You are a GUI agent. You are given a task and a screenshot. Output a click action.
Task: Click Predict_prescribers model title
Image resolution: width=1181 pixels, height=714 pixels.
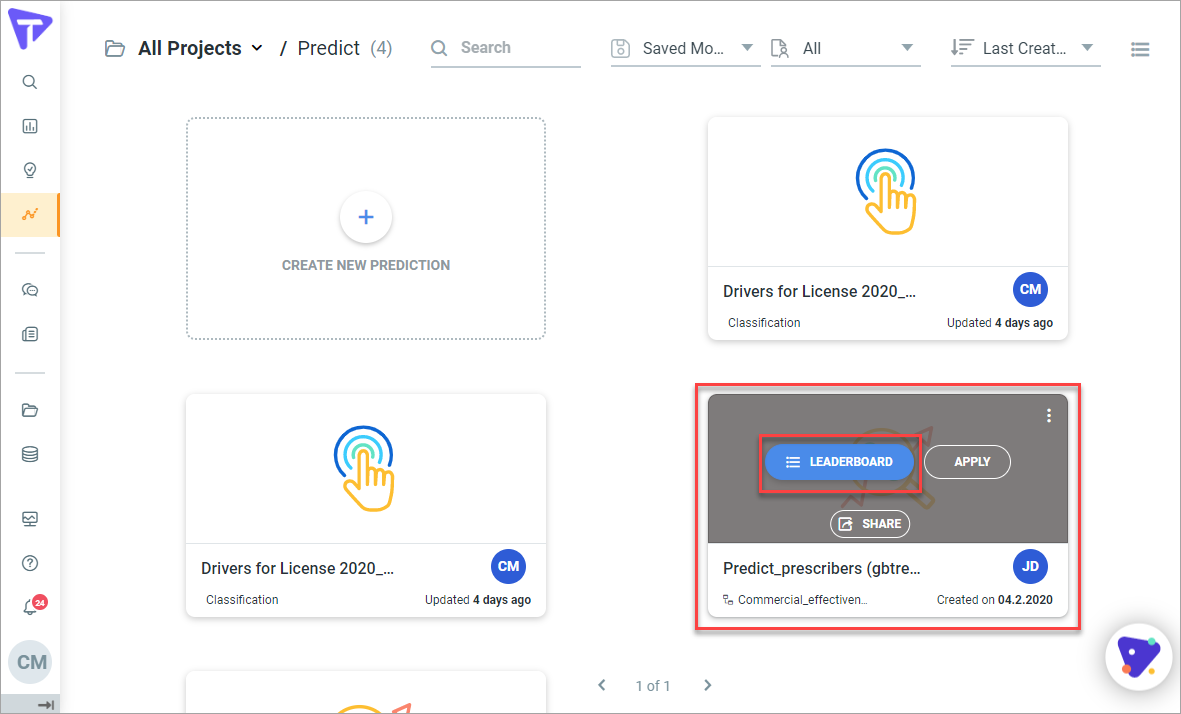[822, 569]
